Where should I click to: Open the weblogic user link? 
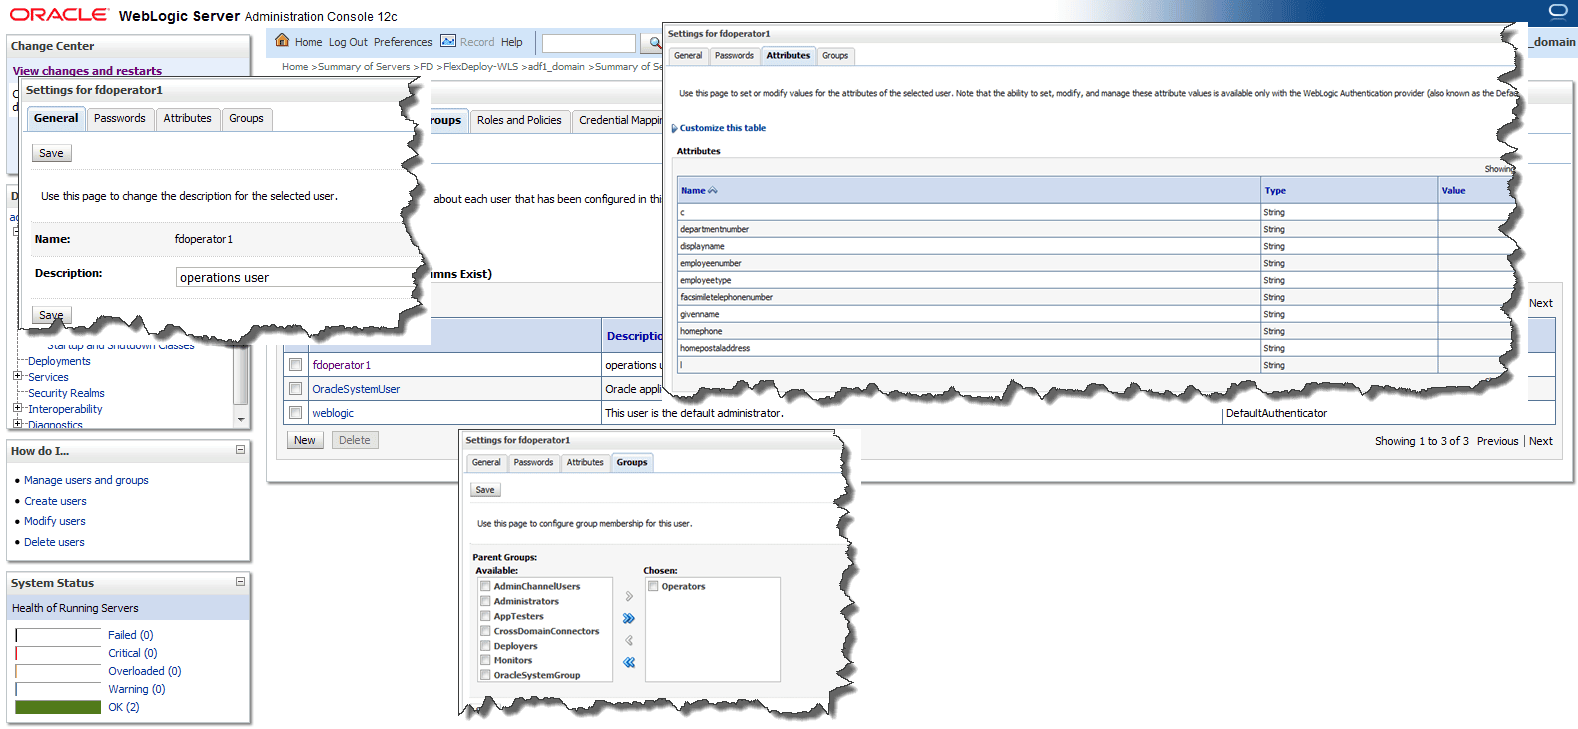coord(333,413)
